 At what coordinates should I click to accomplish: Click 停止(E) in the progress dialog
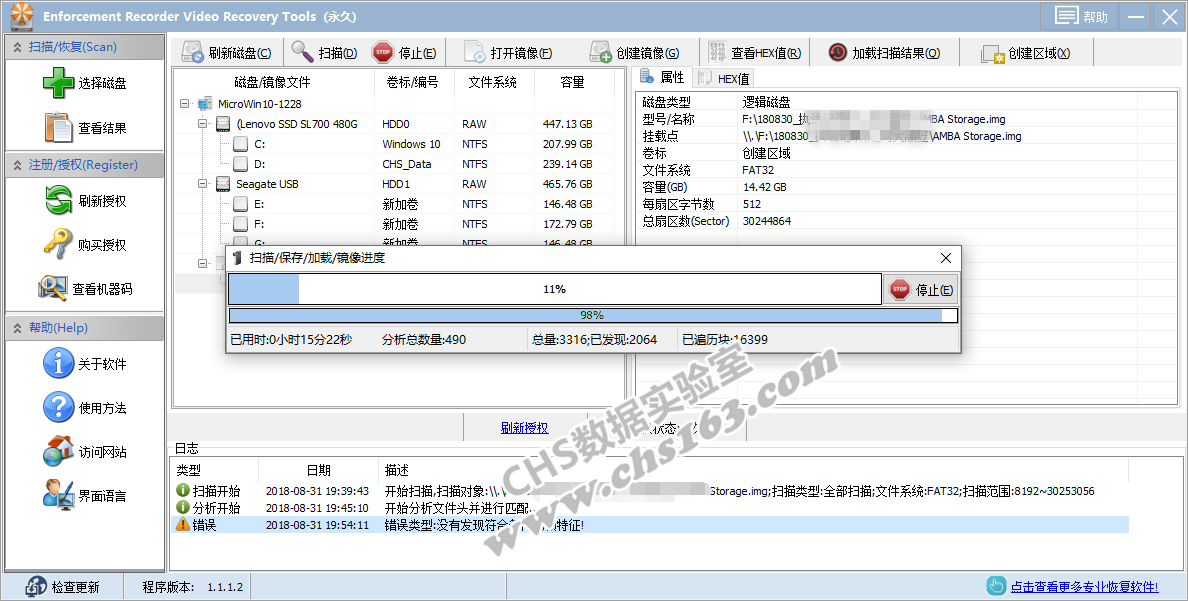tap(920, 290)
